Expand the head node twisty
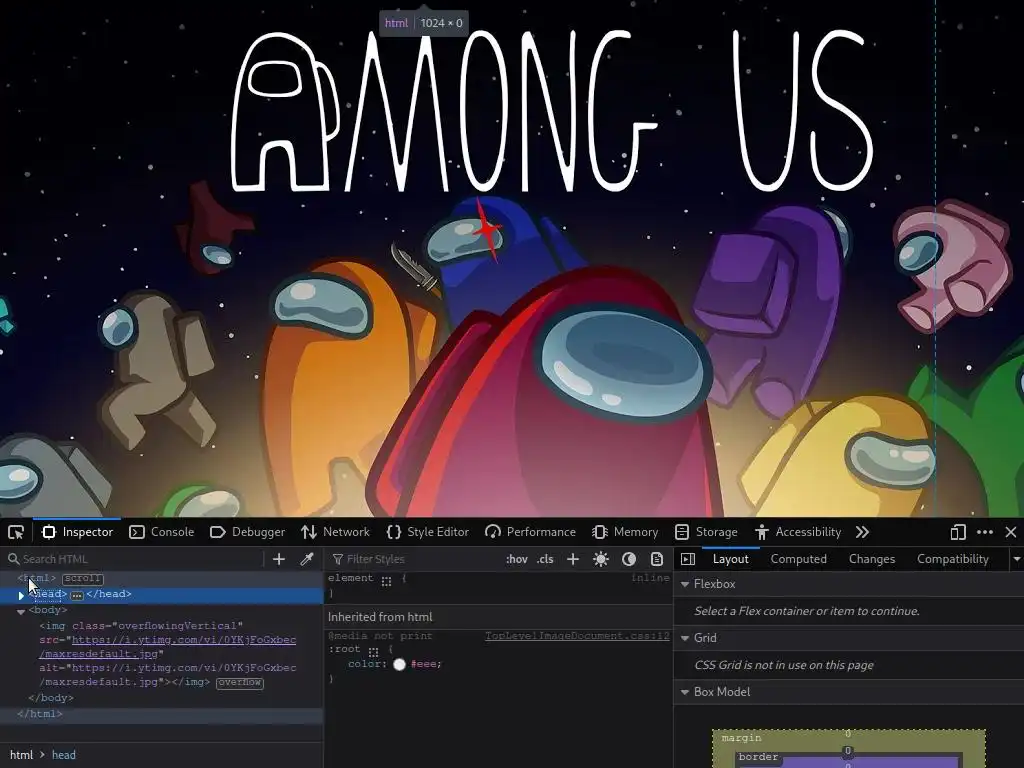This screenshot has width=1024, height=768. [x=21, y=595]
